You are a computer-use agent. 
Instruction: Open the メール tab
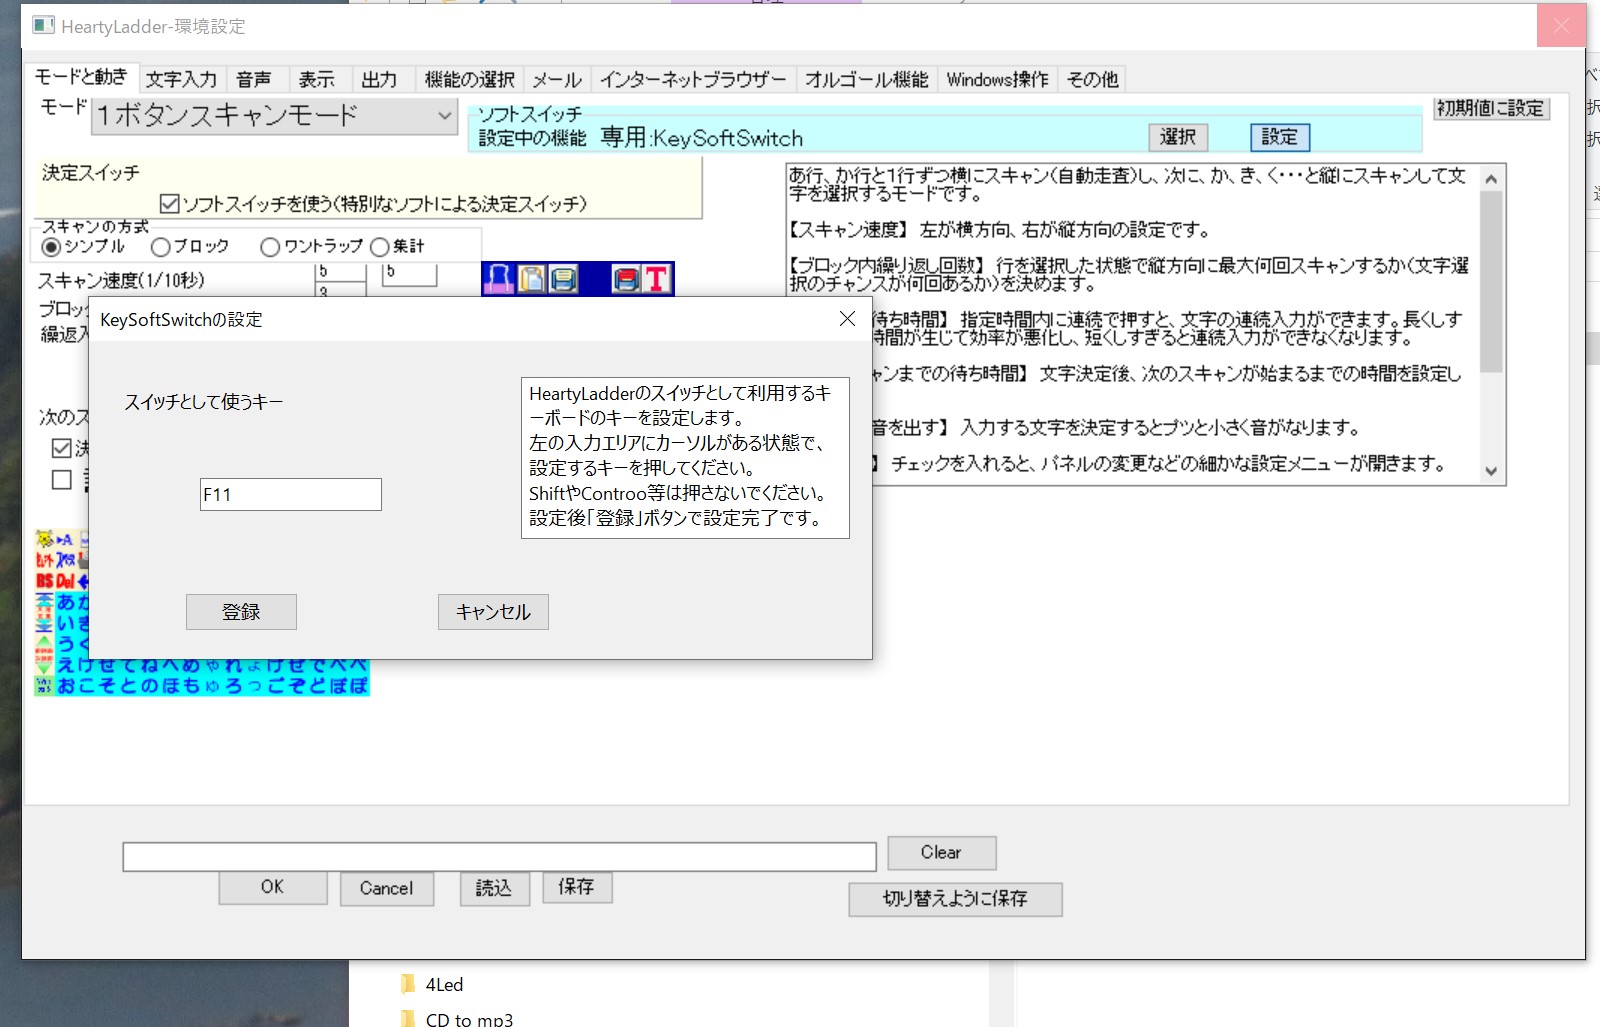pos(556,79)
